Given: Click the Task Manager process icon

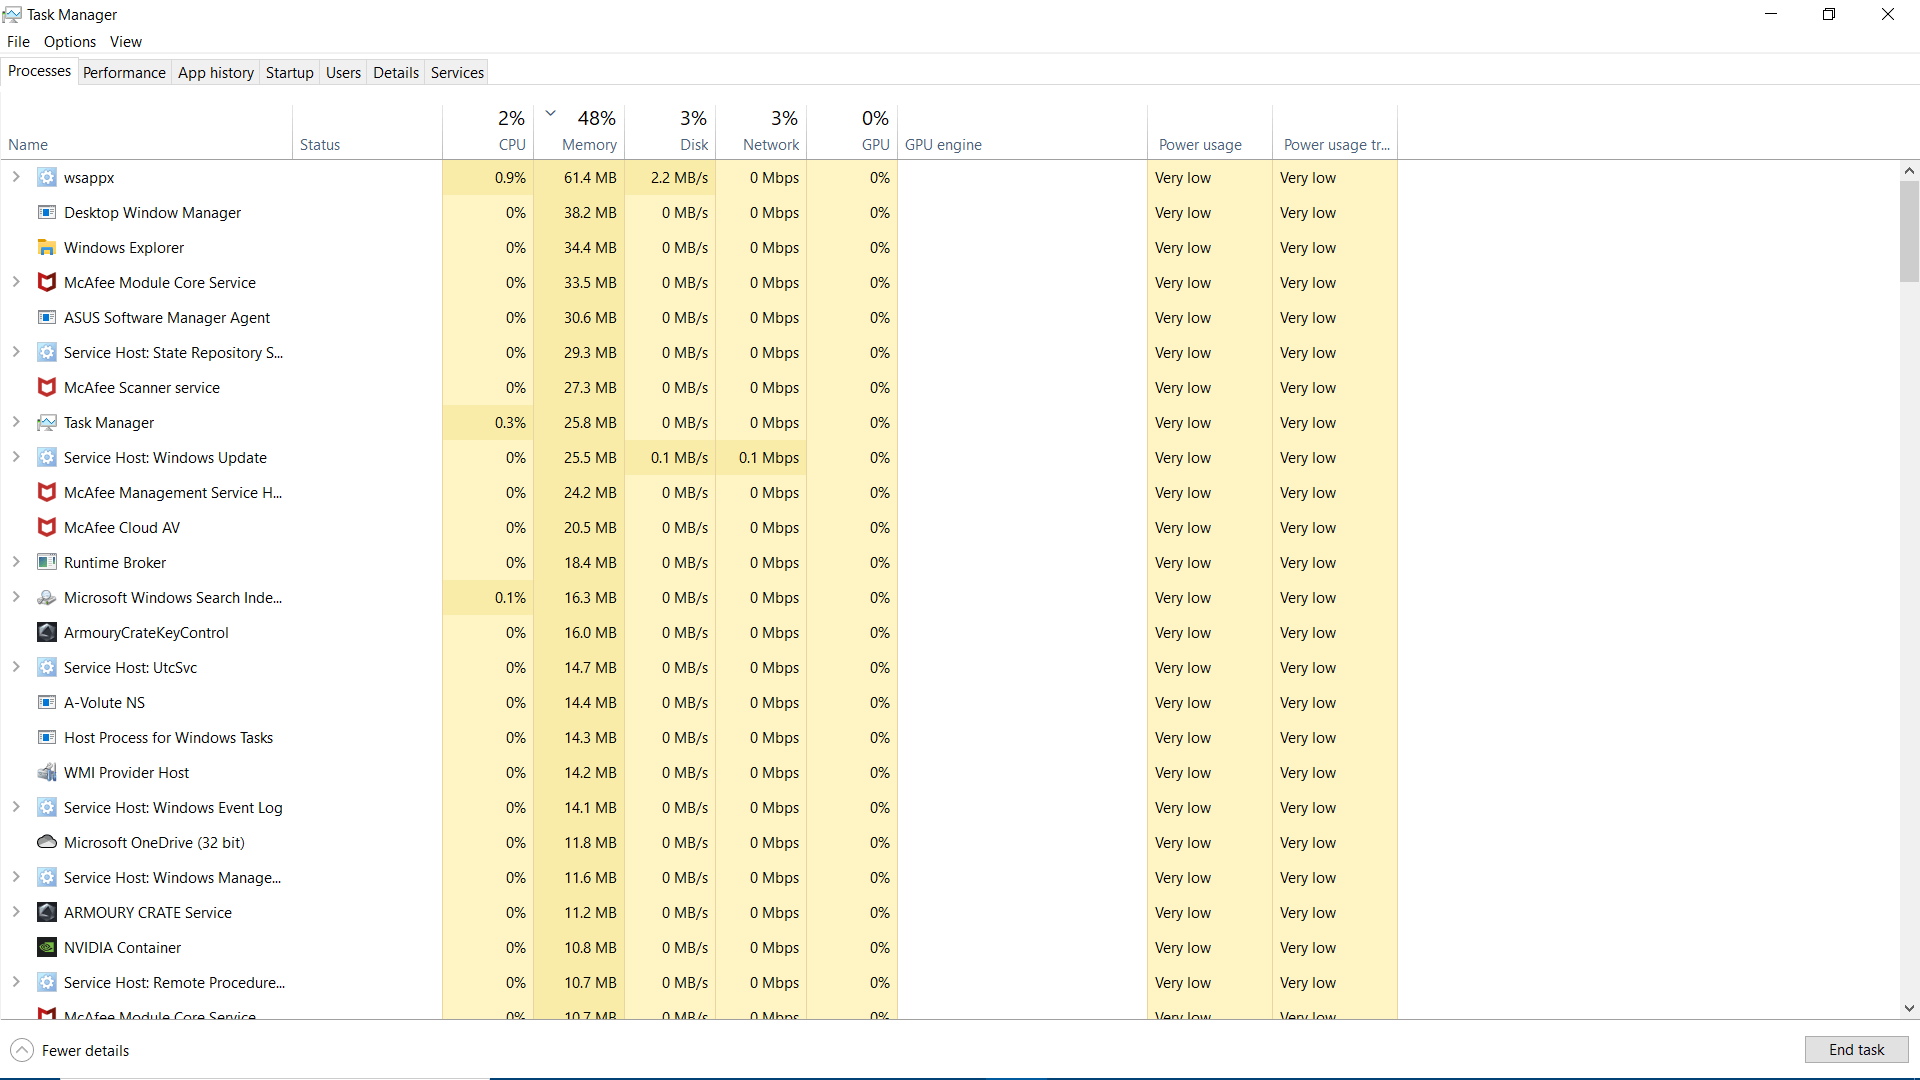Looking at the screenshot, I should tap(47, 422).
